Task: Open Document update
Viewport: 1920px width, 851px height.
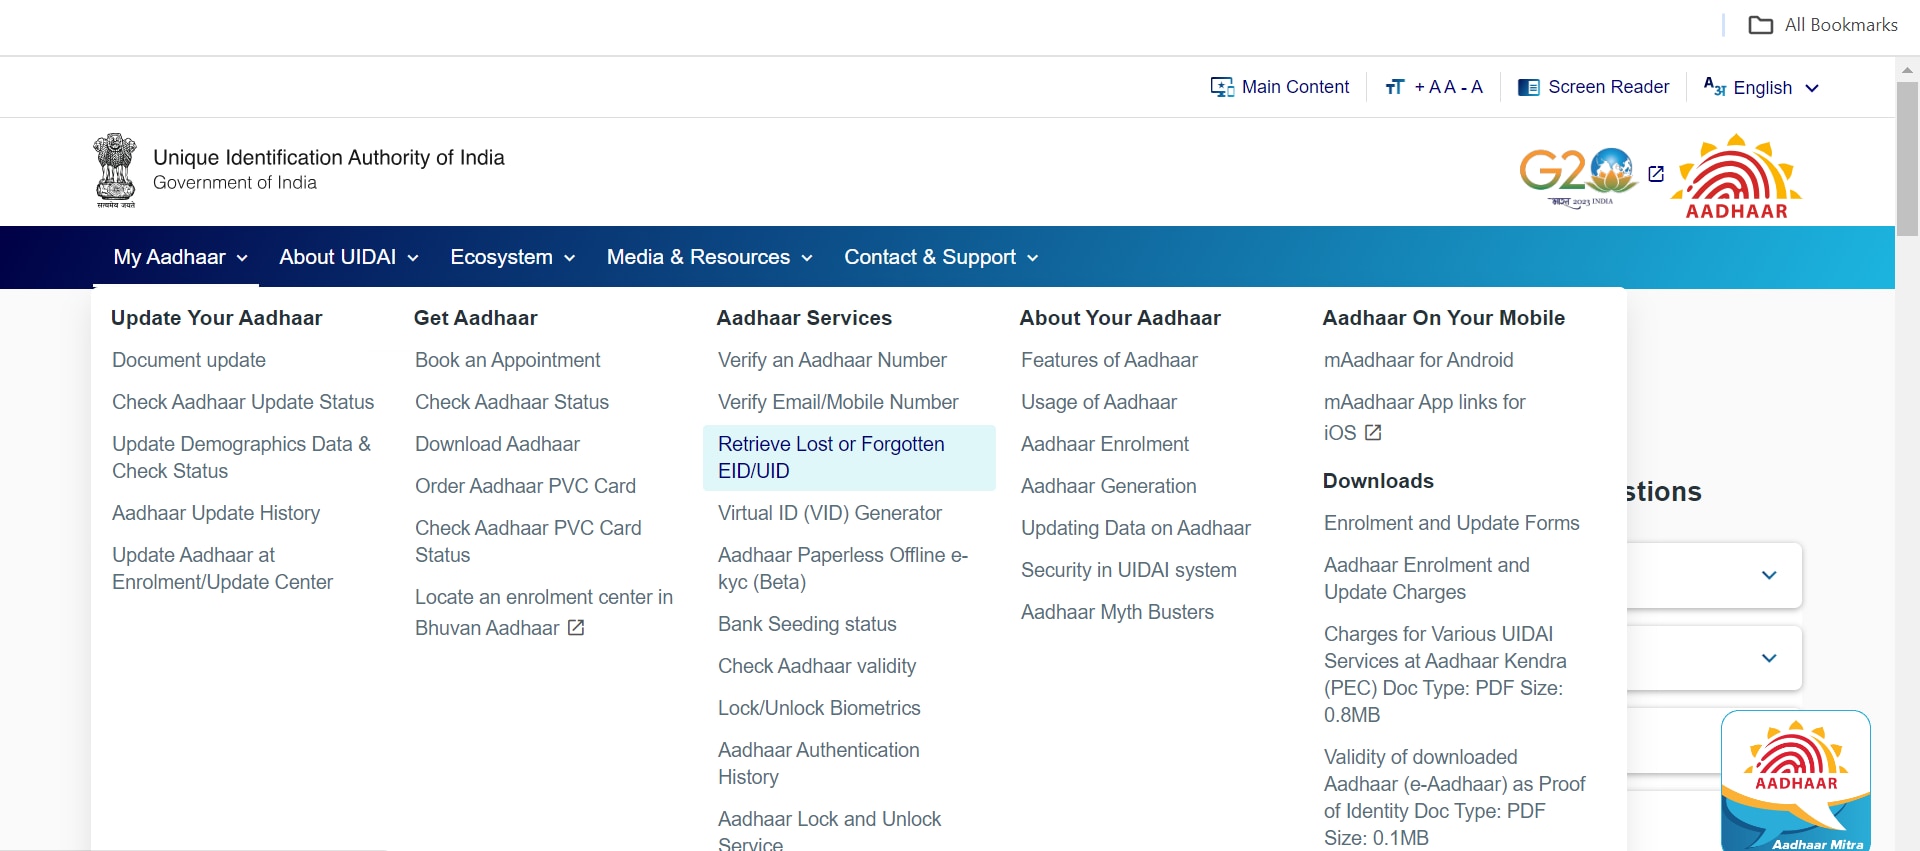Action: click(189, 360)
